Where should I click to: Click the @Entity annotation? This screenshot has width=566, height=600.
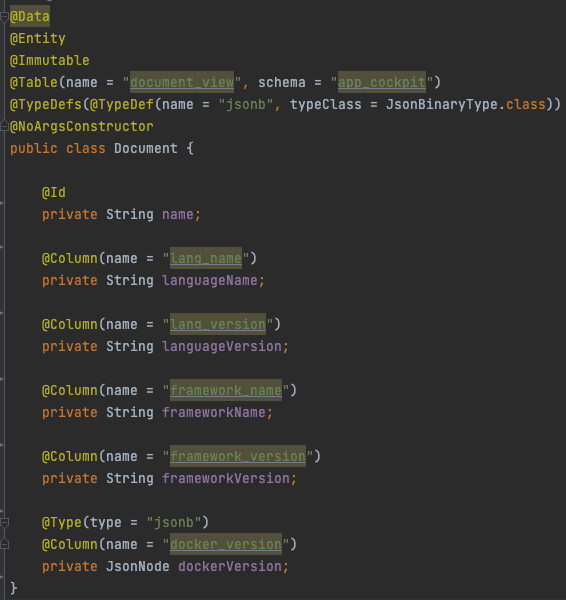(x=38, y=38)
